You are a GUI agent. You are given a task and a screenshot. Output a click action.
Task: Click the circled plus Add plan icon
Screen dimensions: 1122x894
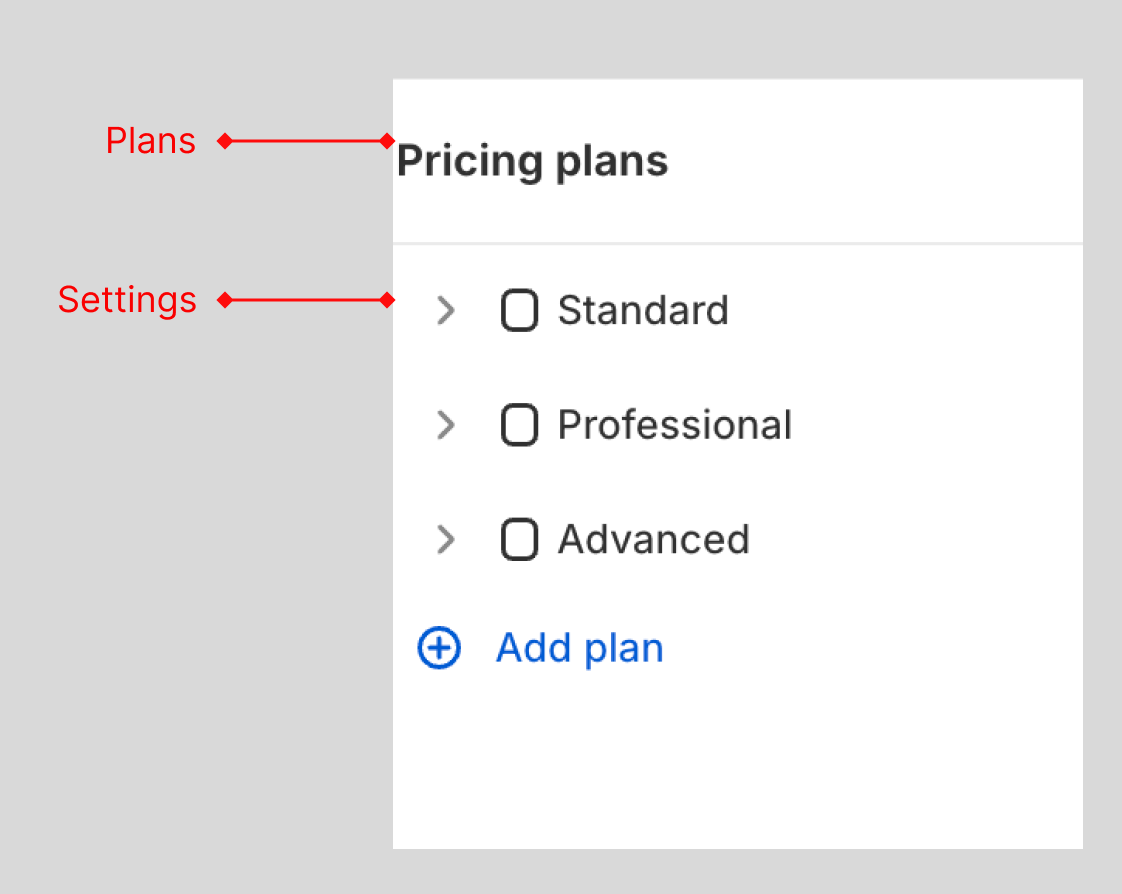tap(439, 648)
